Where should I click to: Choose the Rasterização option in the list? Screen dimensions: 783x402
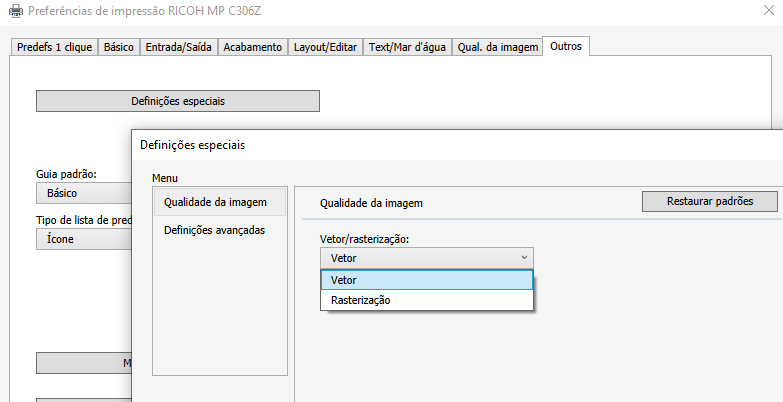426,300
